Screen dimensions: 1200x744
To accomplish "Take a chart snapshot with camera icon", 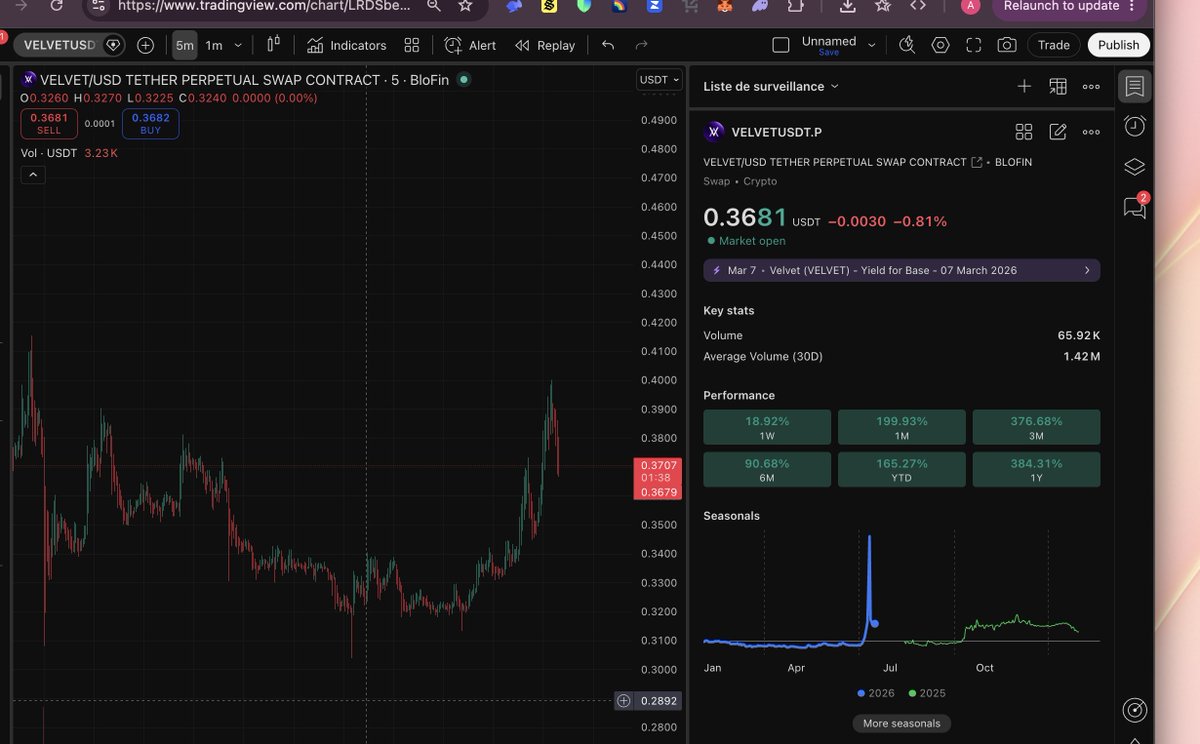I will pos(1007,45).
